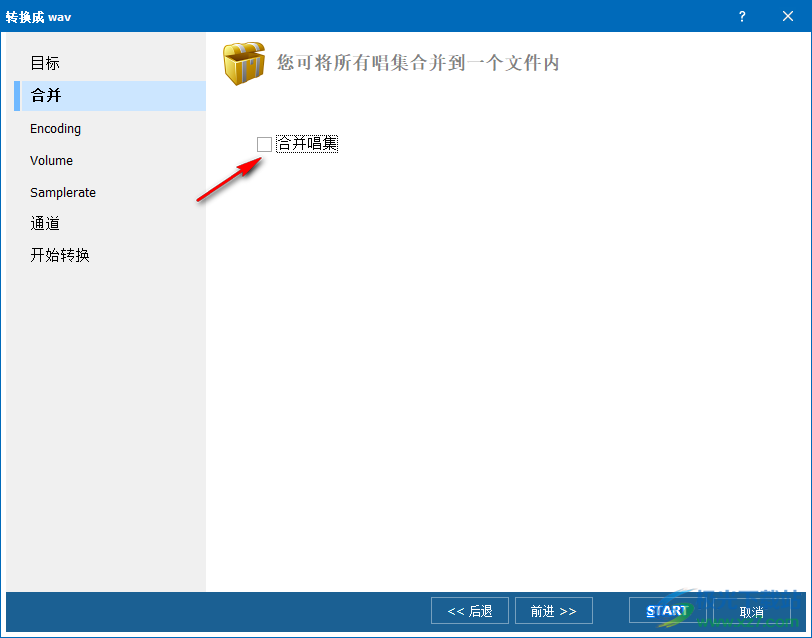The width and height of the screenshot is (812, 638).
Task: Click the treasure chest merge icon
Action: (244, 63)
